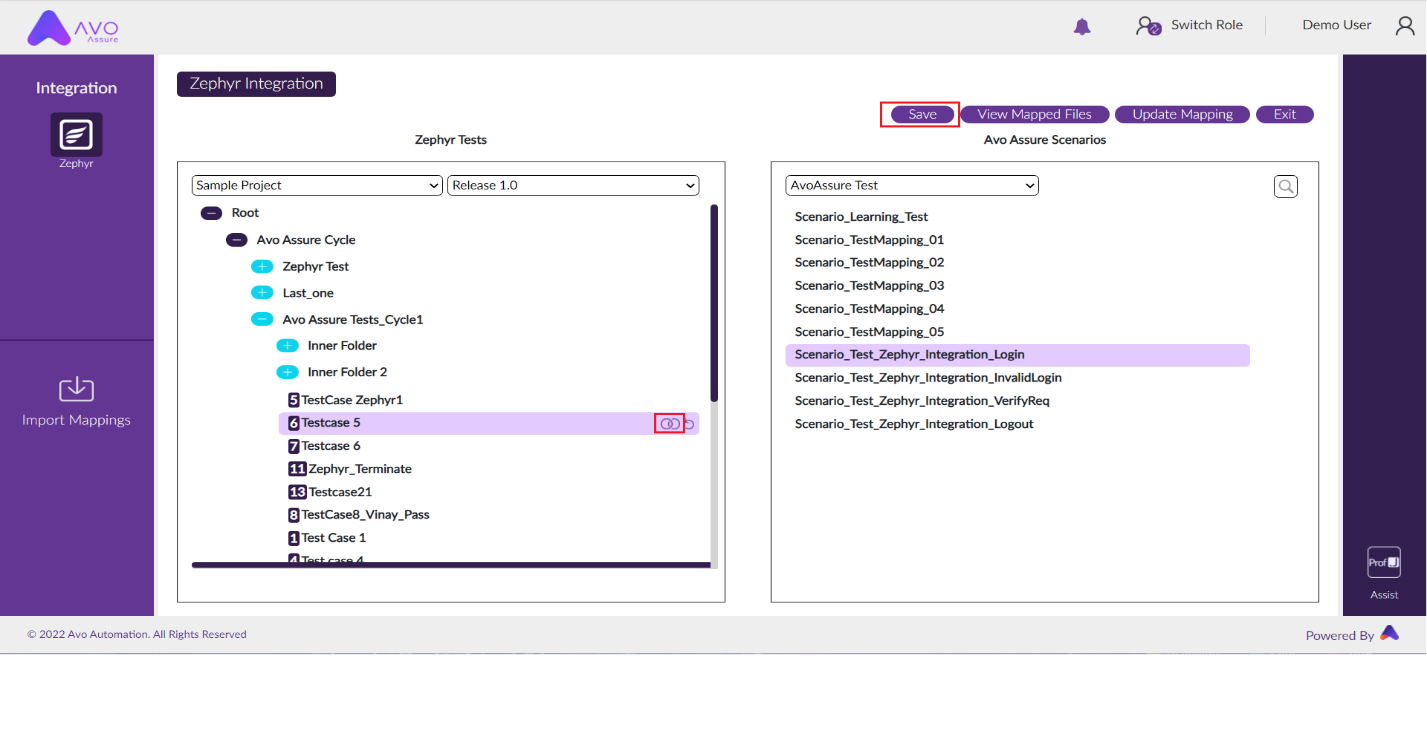The height and width of the screenshot is (736, 1427).
Task: Open the notifications bell
Action: 1082,27
